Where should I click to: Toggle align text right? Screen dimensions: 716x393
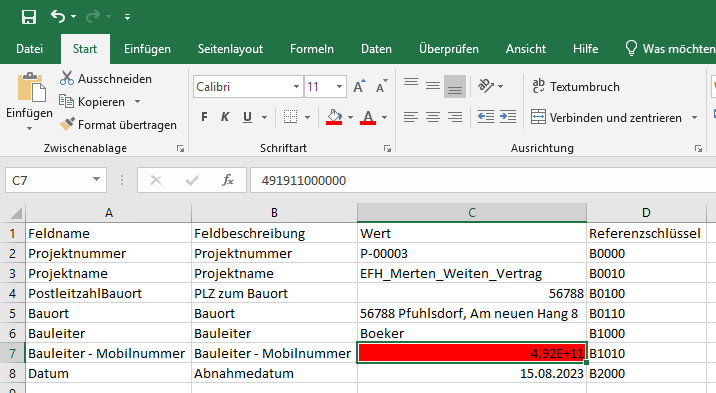(455, 117)
